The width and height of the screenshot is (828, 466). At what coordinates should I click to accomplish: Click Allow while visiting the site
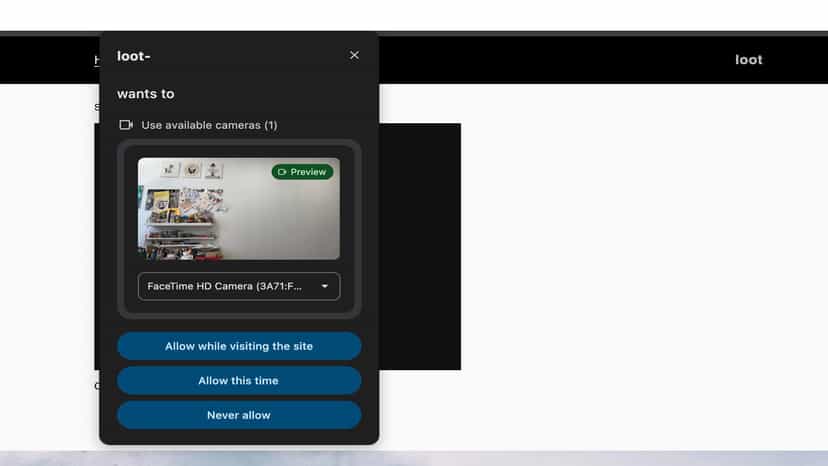click(x=239, y=346)
